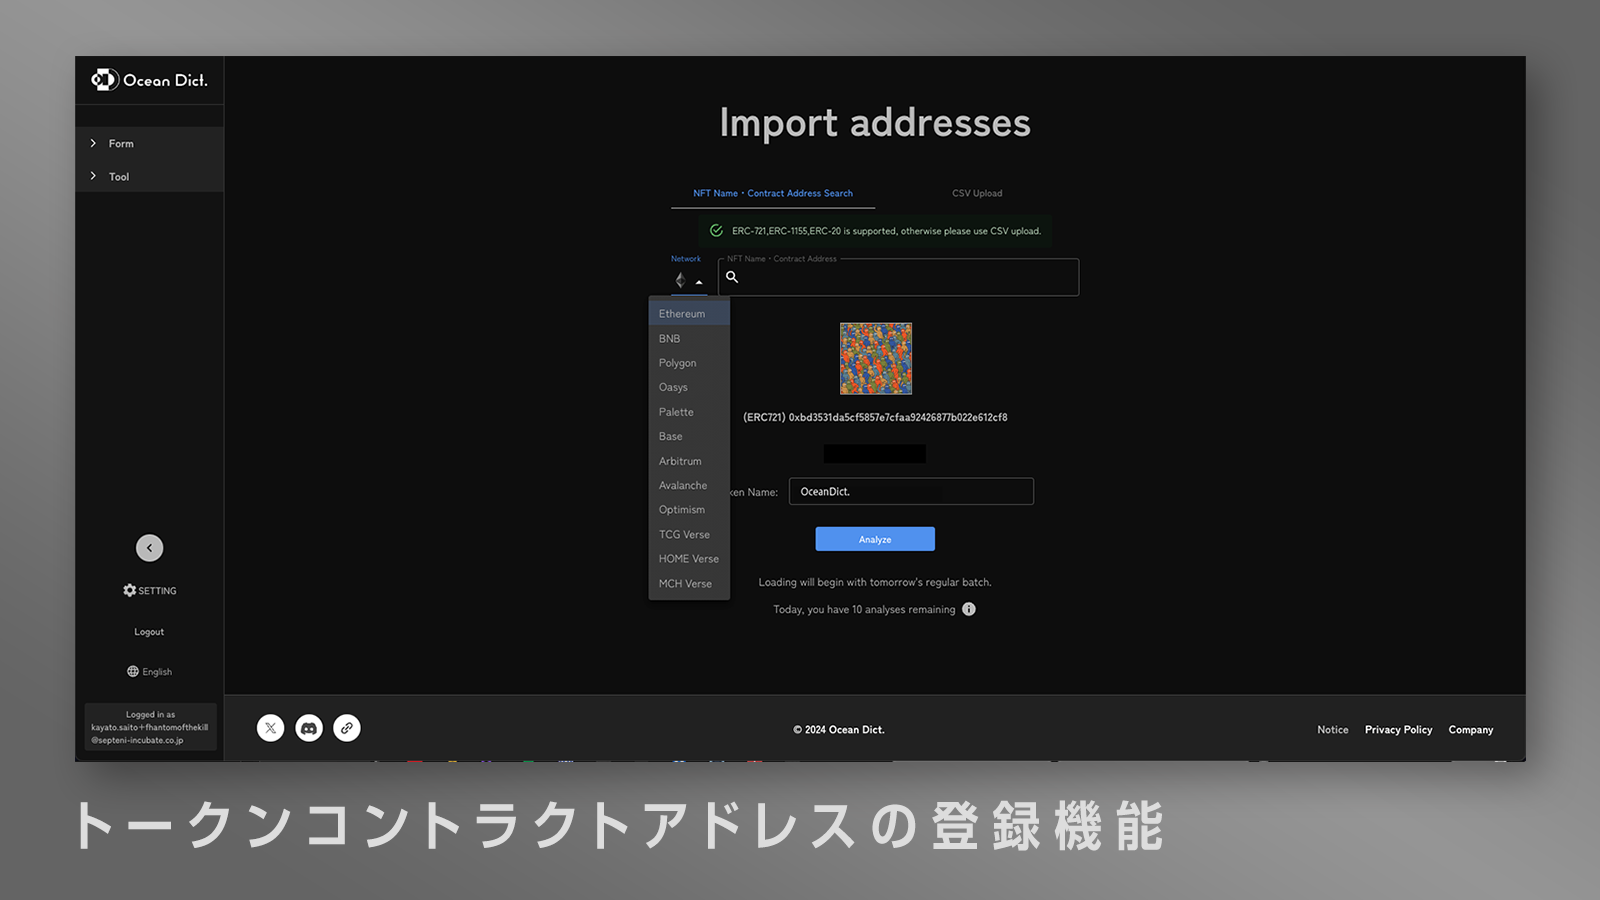Viewport: 1600px width, 900px height.
Task: Select MCH Verse network option
Action: click(x=689, y=583)
